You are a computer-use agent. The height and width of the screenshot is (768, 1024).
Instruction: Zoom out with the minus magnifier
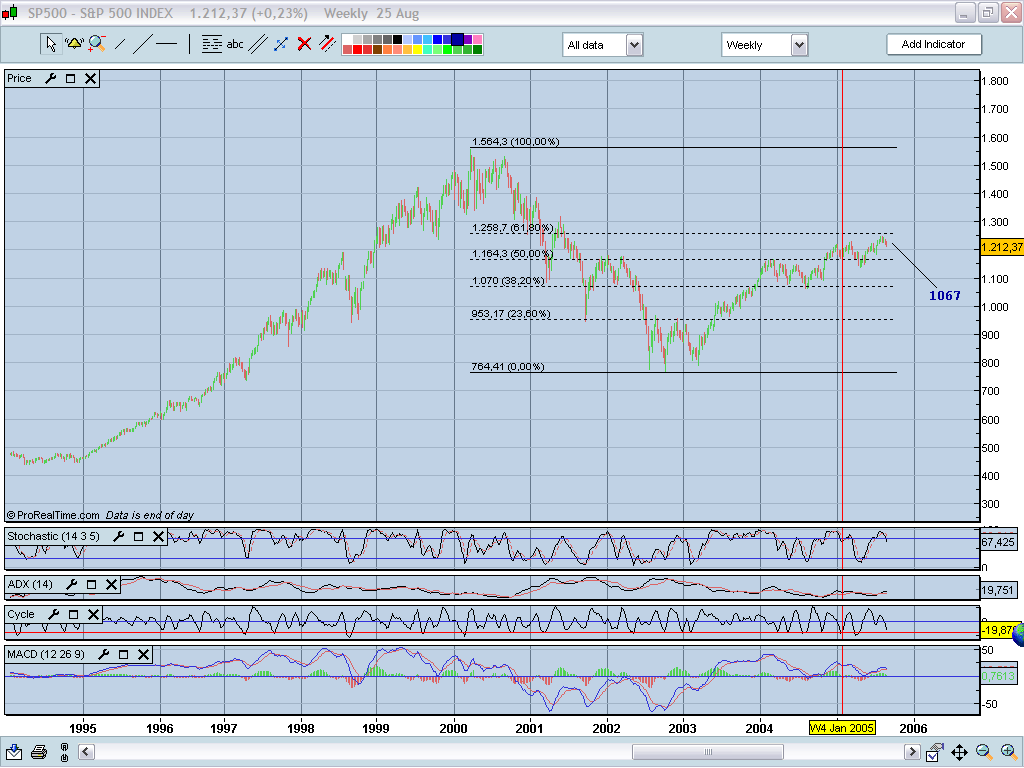[984, 752]
